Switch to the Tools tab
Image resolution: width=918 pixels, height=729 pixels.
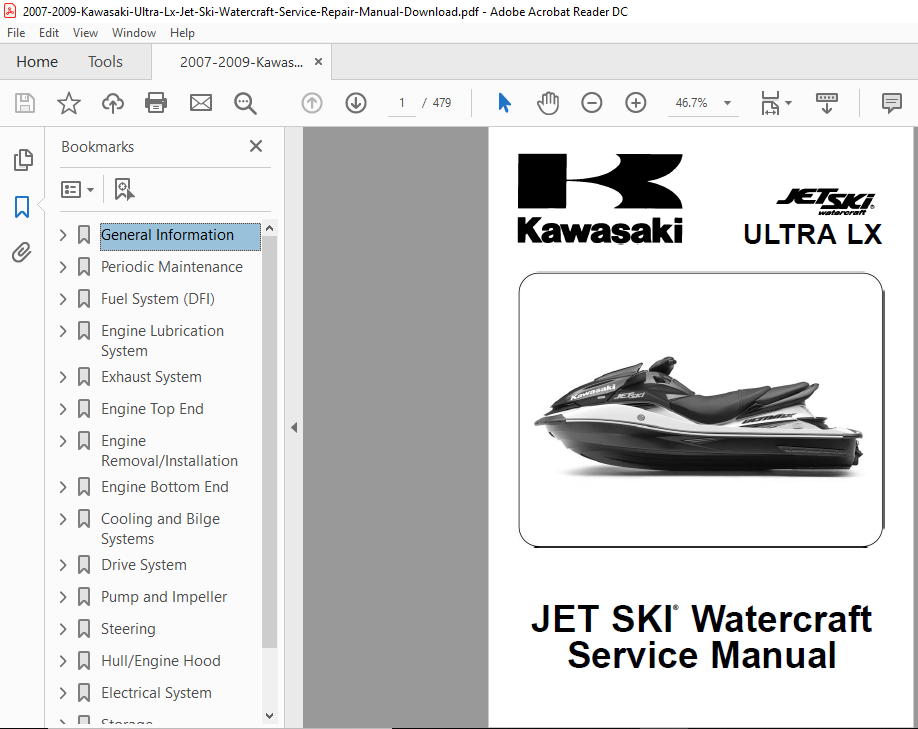pos(105,61)
